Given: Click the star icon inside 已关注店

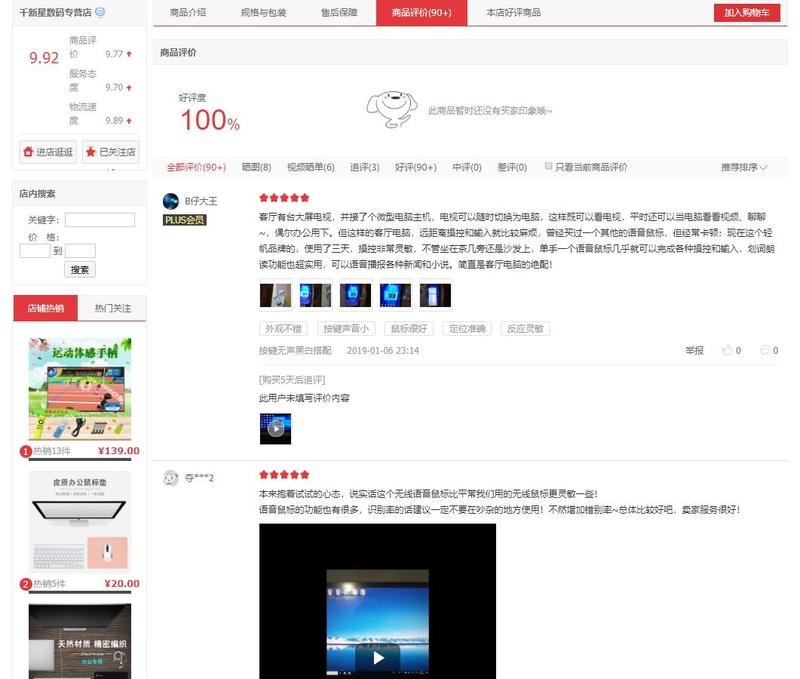Looking at the screenshot, I should 91,150.
